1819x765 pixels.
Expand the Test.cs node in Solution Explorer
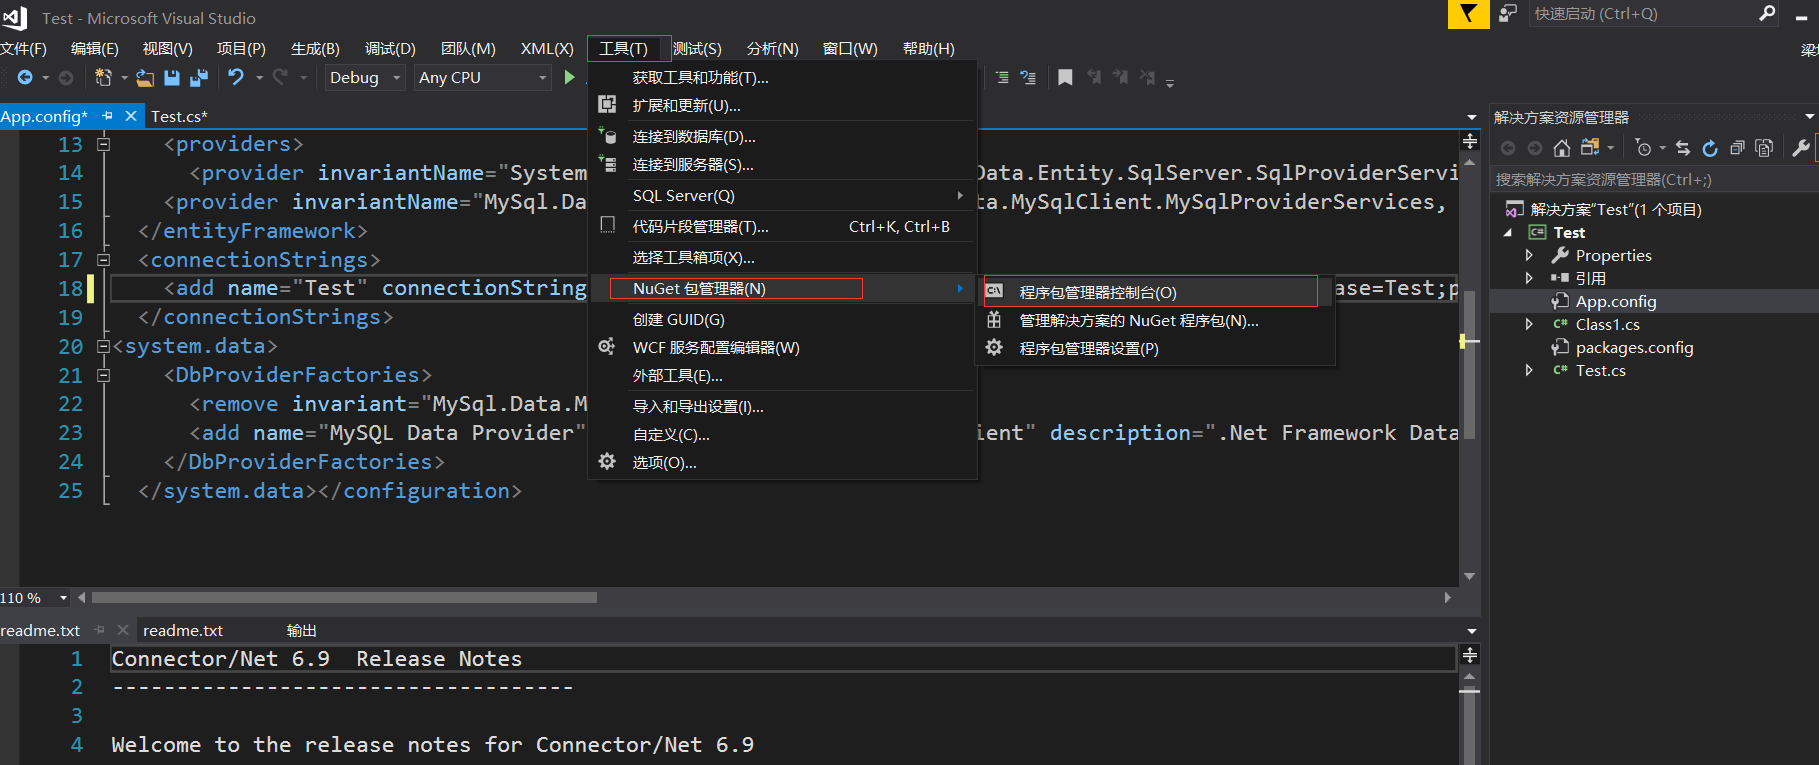pos(1529,370)
